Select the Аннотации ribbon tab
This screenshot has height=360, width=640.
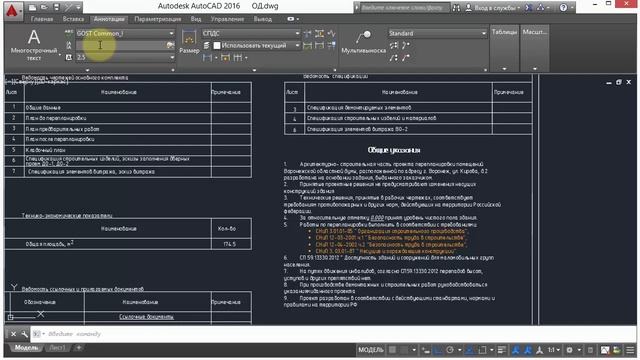pyautogui.click(x=109, y=19)
